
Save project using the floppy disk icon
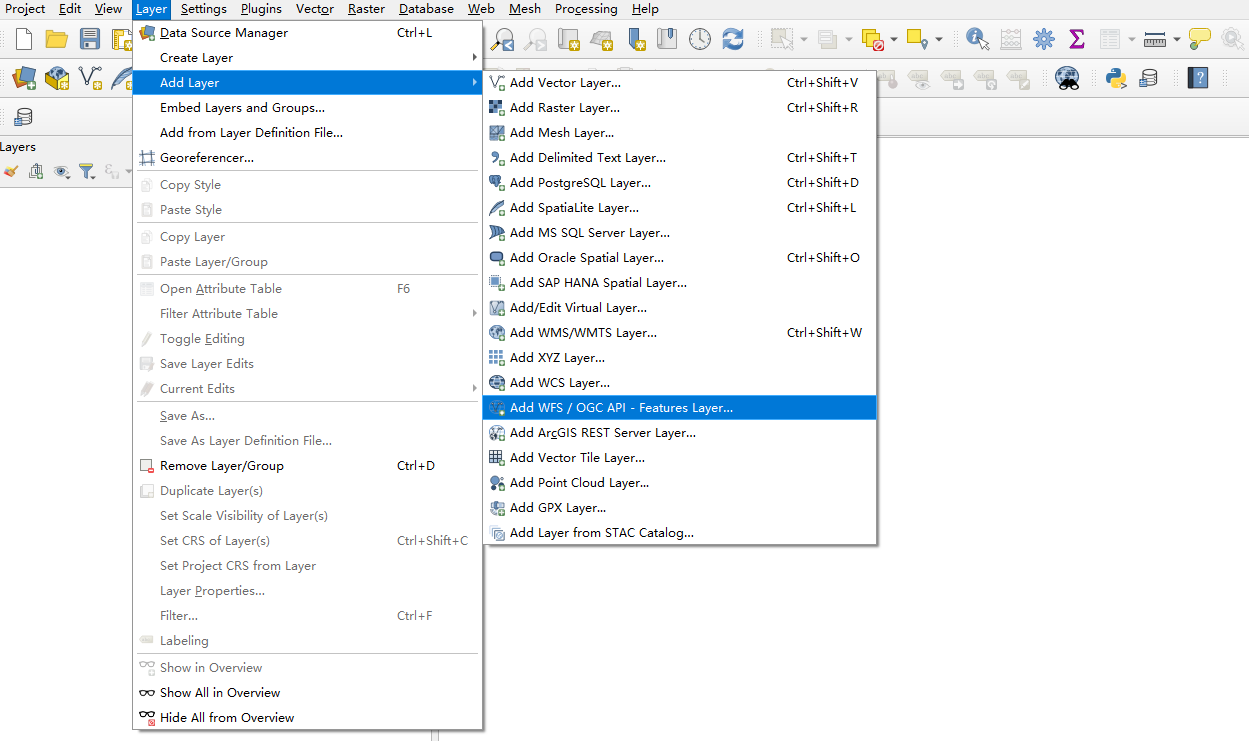tap(90, 39)
